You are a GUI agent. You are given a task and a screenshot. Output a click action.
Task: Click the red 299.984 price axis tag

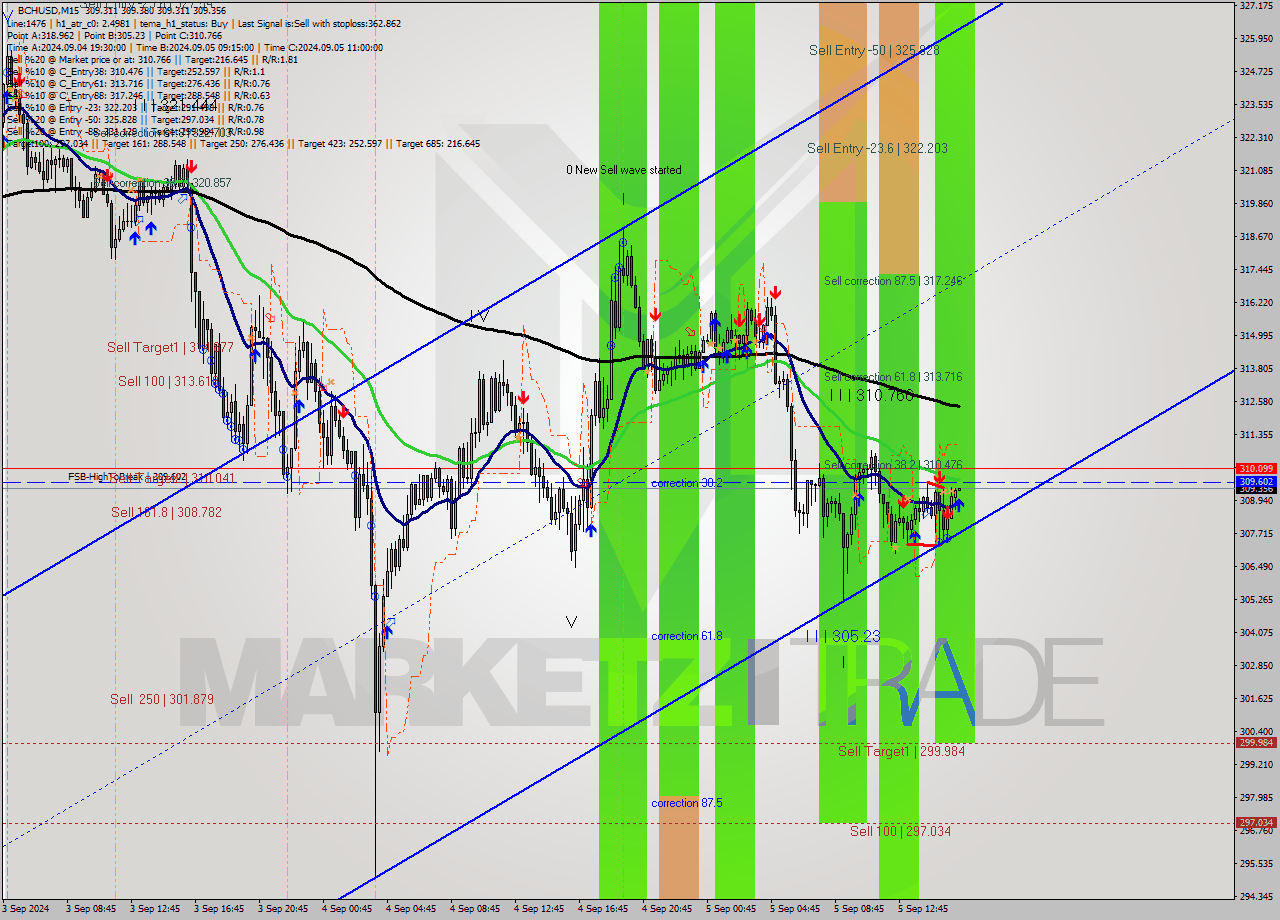pos(1256,742)
